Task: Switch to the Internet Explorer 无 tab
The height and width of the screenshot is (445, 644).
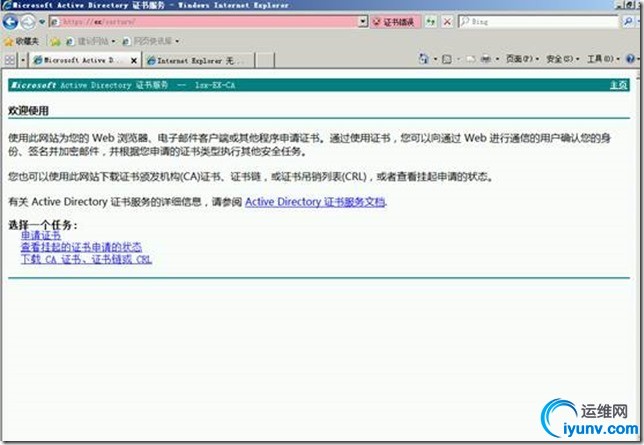Action: click(x=198, y=61)
